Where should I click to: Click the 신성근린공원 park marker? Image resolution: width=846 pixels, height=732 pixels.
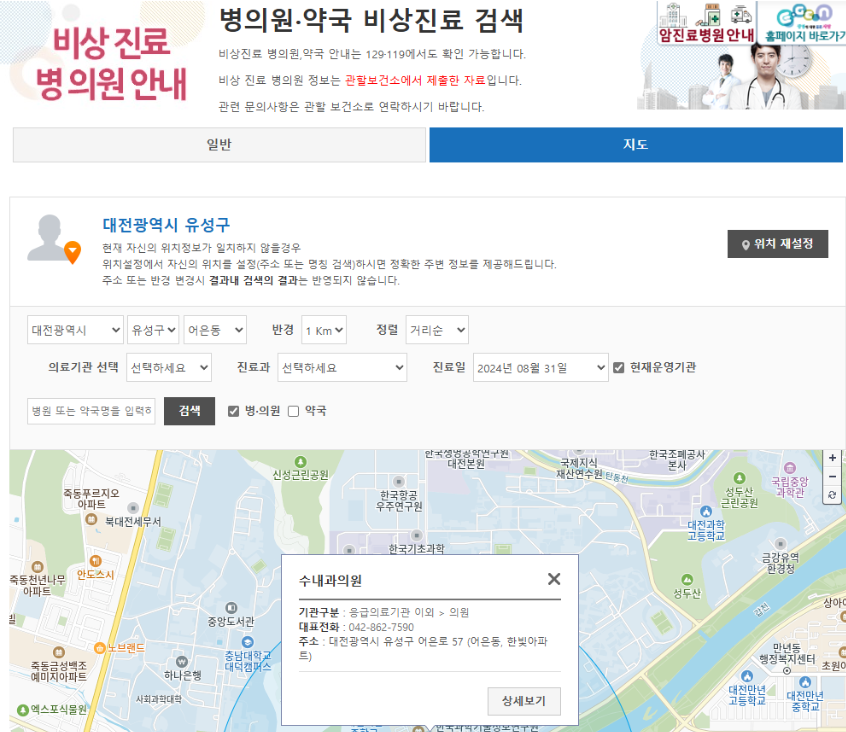[301, 462]
